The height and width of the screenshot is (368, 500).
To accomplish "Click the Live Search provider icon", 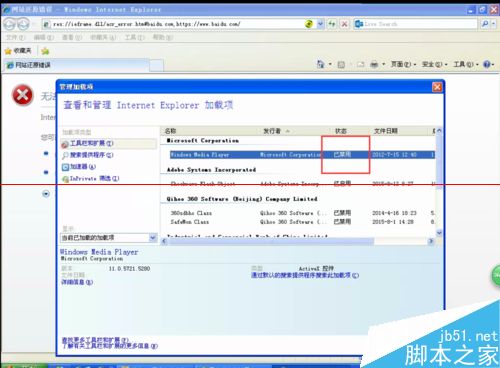I will point(359,24).
